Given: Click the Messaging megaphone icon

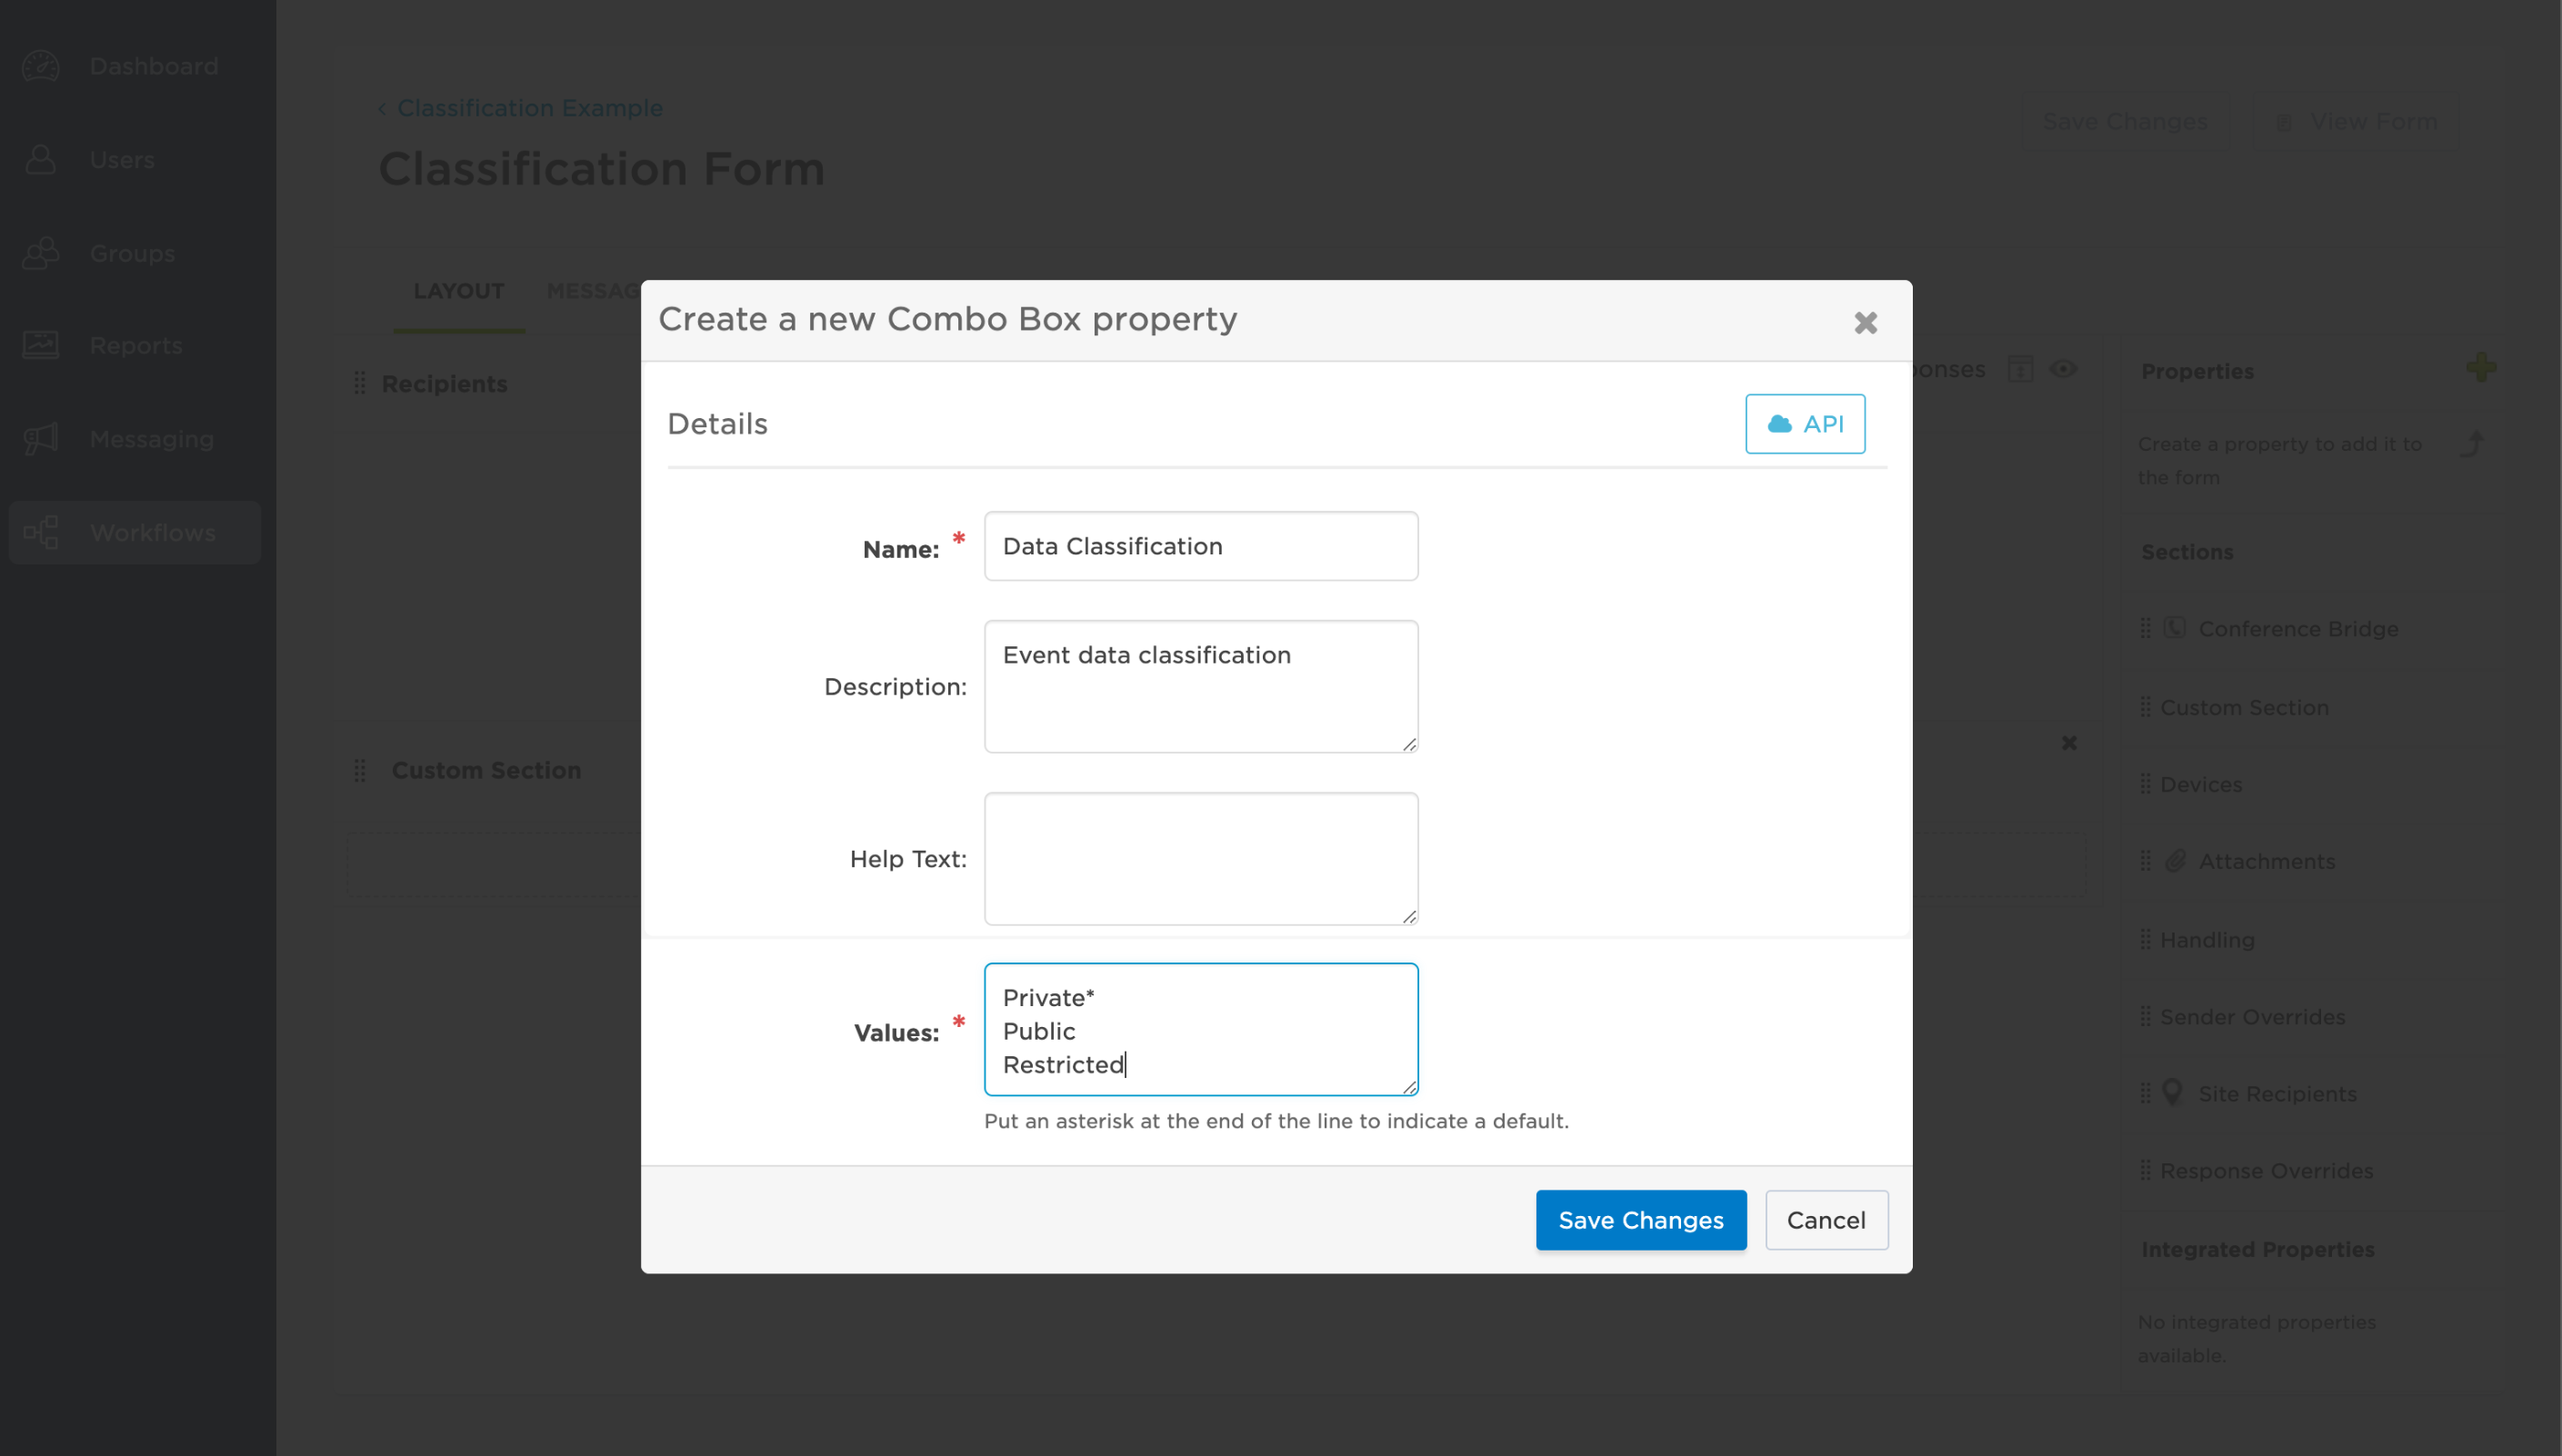Looking at the screenshot, I should [x=41, y=439].
